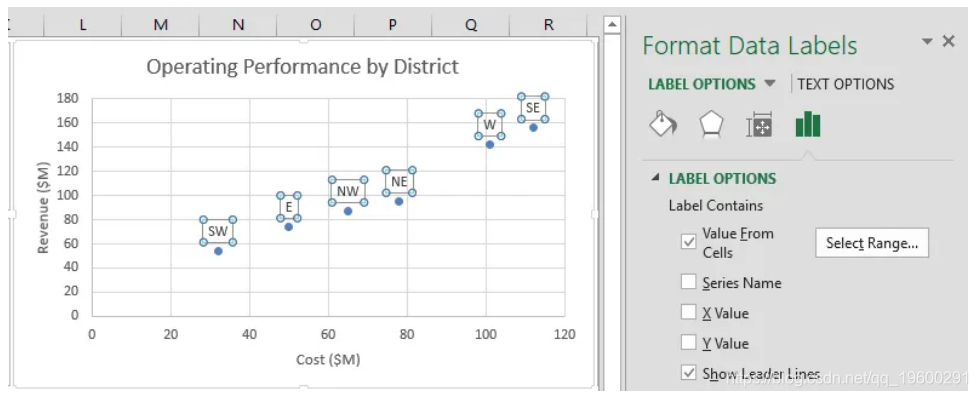Check the Y Value checkbox
This screenshot has height=397, width=978.
tap(688, 343)
